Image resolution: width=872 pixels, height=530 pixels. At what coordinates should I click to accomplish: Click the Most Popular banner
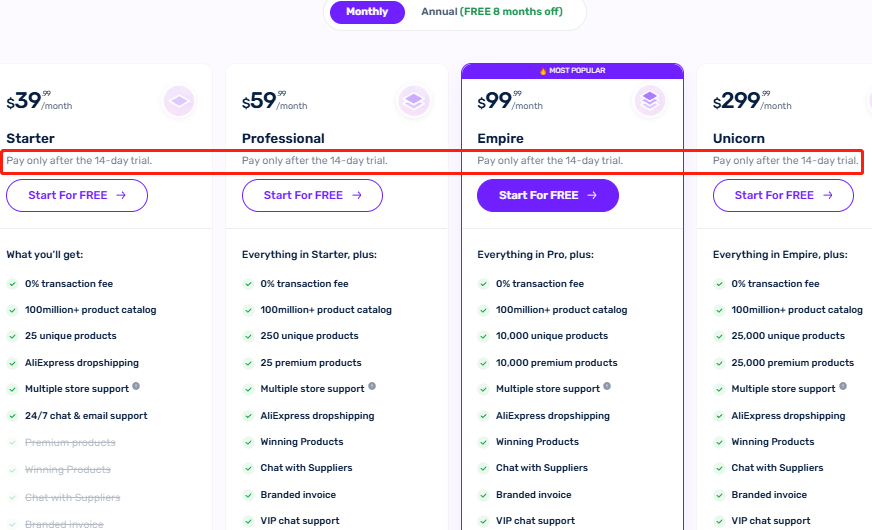[x=572, y=71]
